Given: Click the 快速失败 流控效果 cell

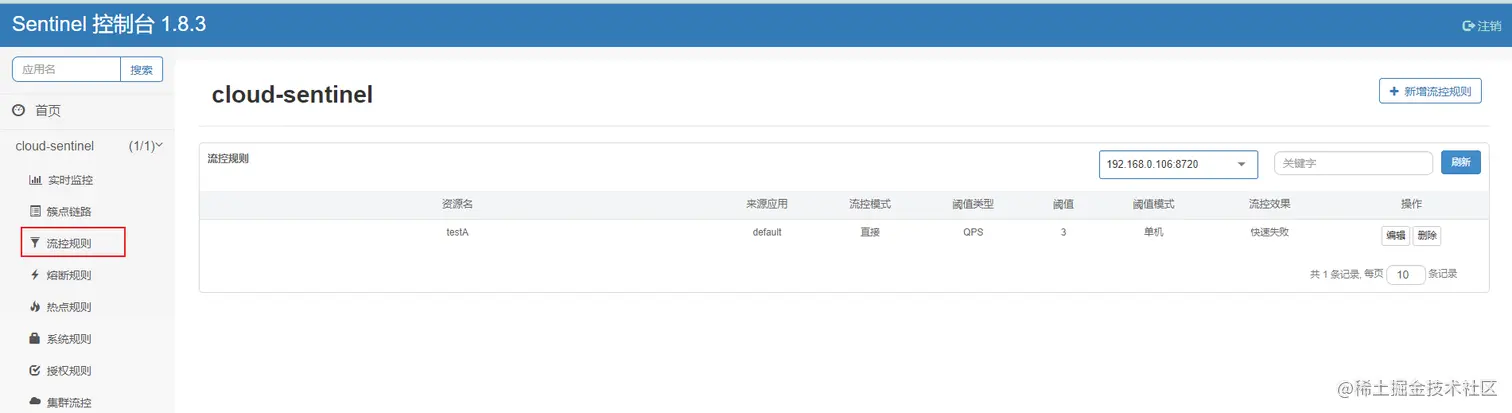Looking at the screenshot, I should 1270,232.
